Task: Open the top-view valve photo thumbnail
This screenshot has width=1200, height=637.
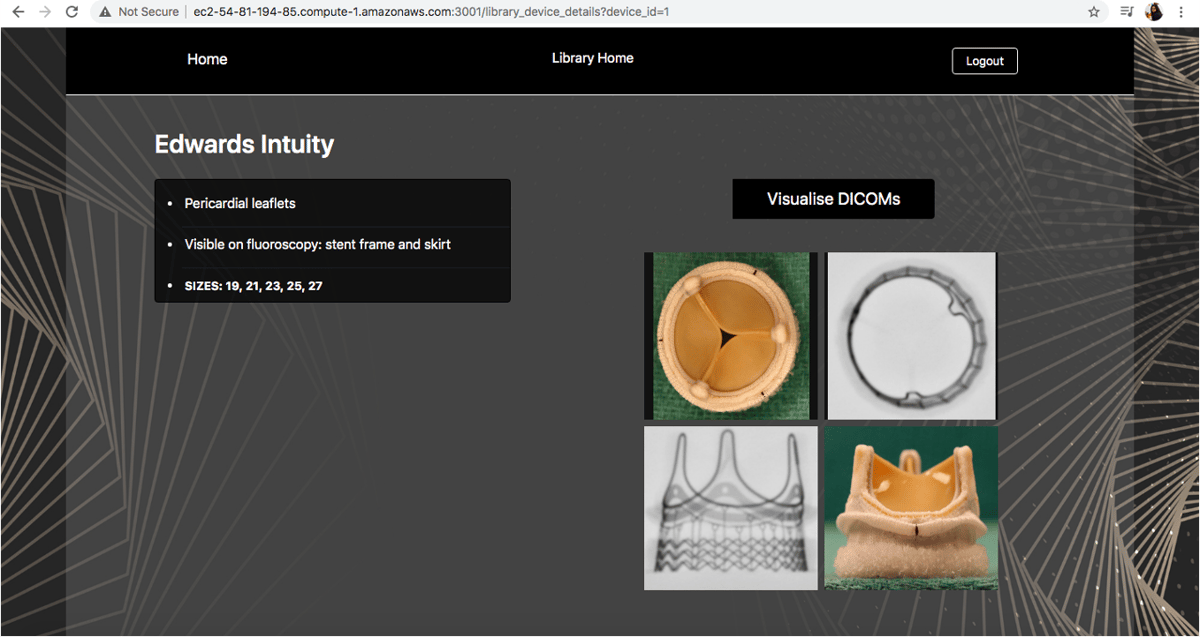Action: [731, 336]
